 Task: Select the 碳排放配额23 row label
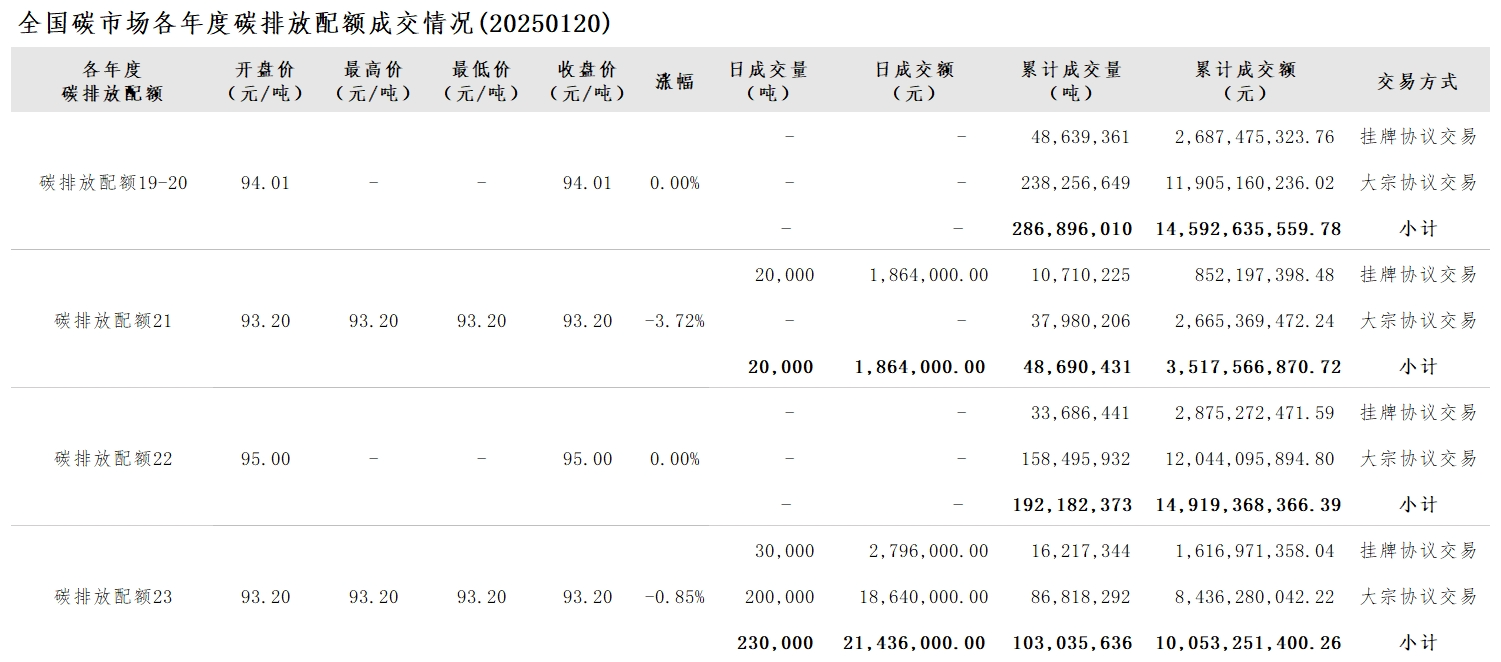(114, 597)
